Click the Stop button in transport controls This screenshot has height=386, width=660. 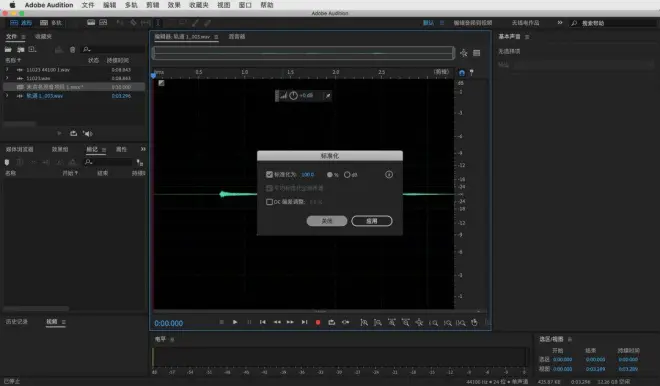click(221, 322)
